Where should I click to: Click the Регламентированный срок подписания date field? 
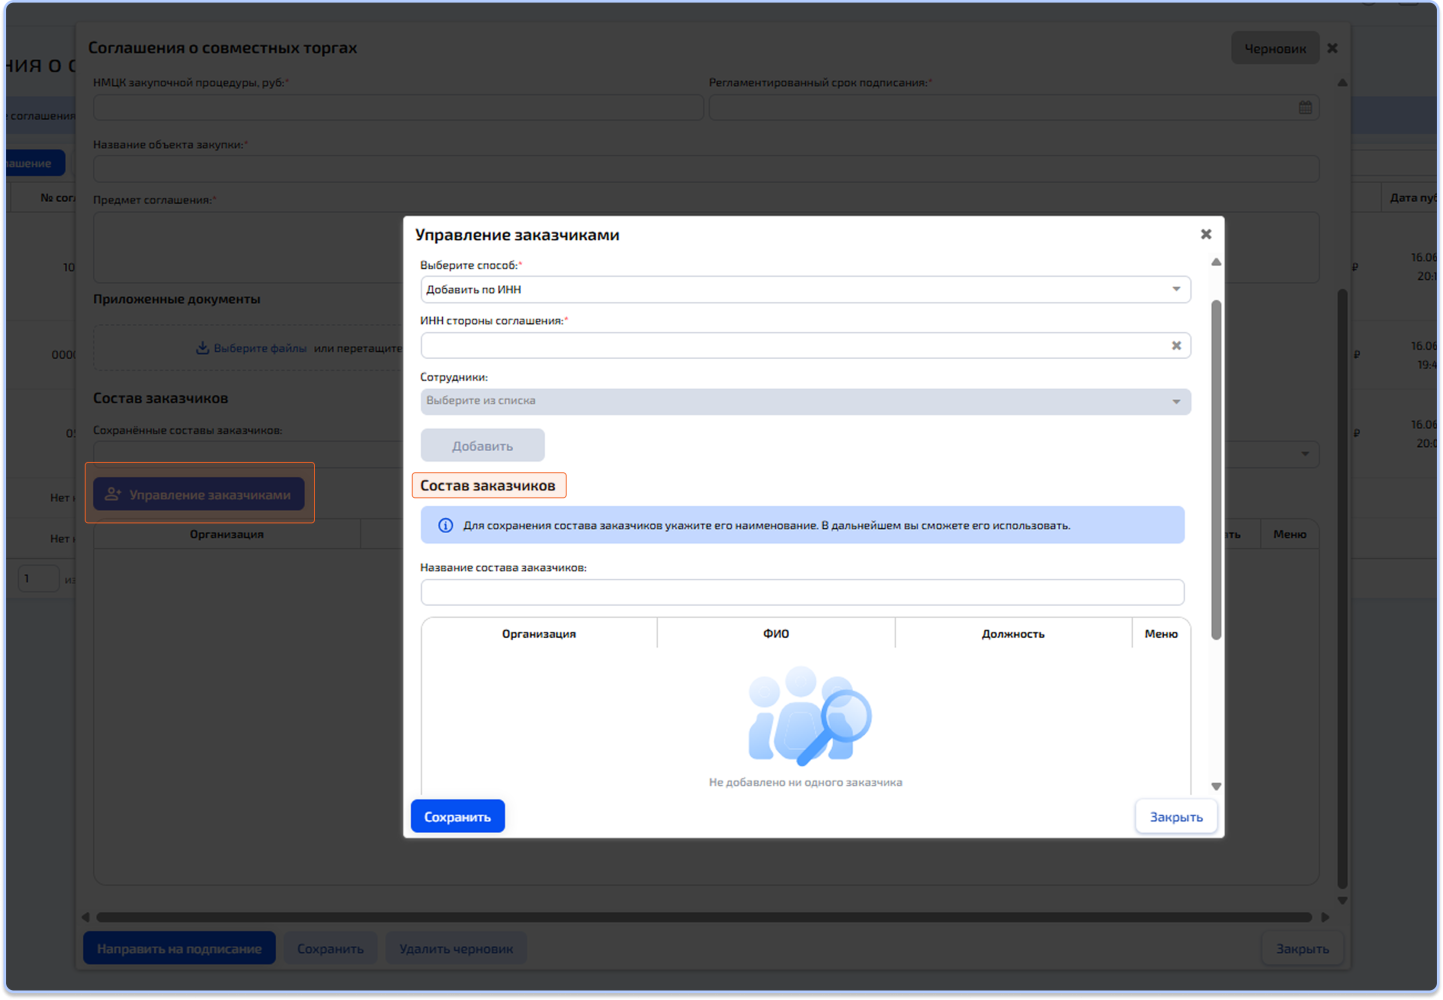(x=1014, y=107)
